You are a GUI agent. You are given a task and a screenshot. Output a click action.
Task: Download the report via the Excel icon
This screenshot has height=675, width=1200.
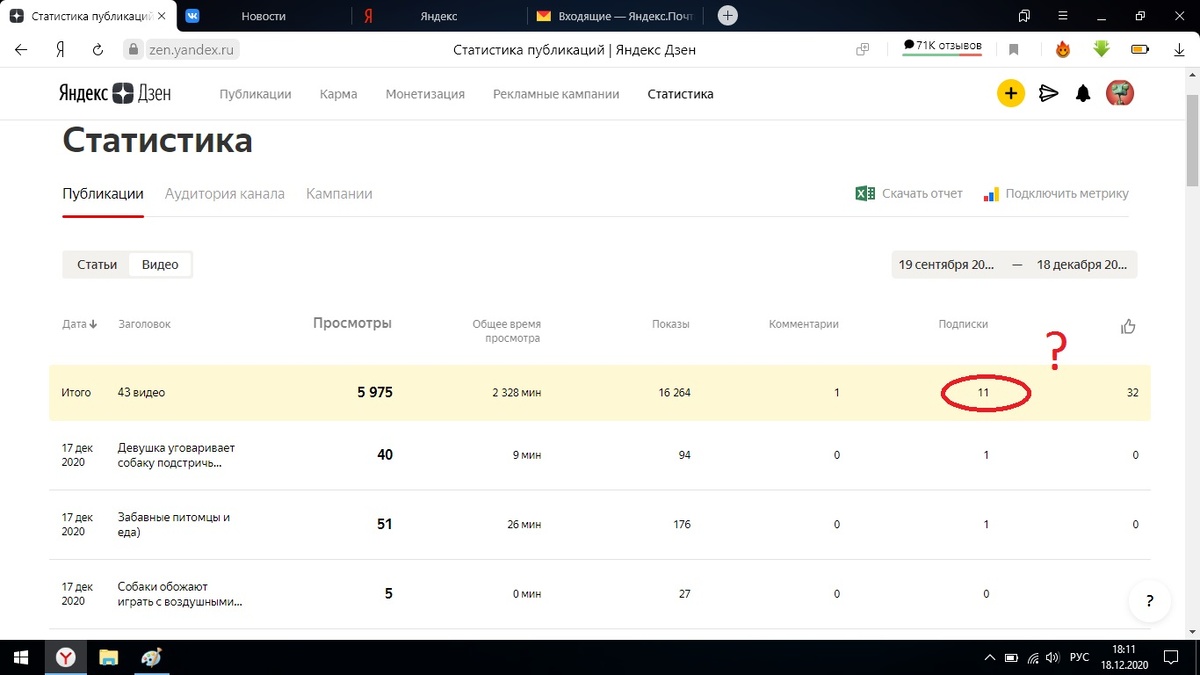click(x=864, y=193)
